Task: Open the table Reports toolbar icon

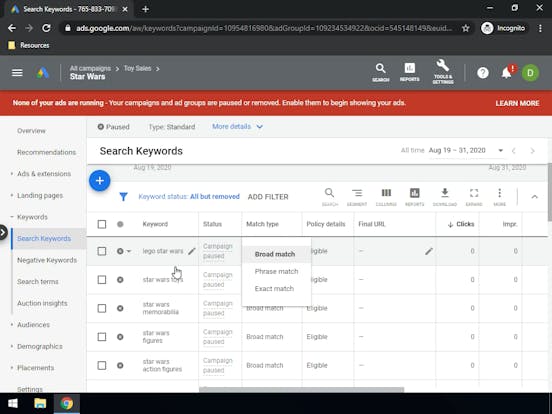Action: (x=414, y=197)
